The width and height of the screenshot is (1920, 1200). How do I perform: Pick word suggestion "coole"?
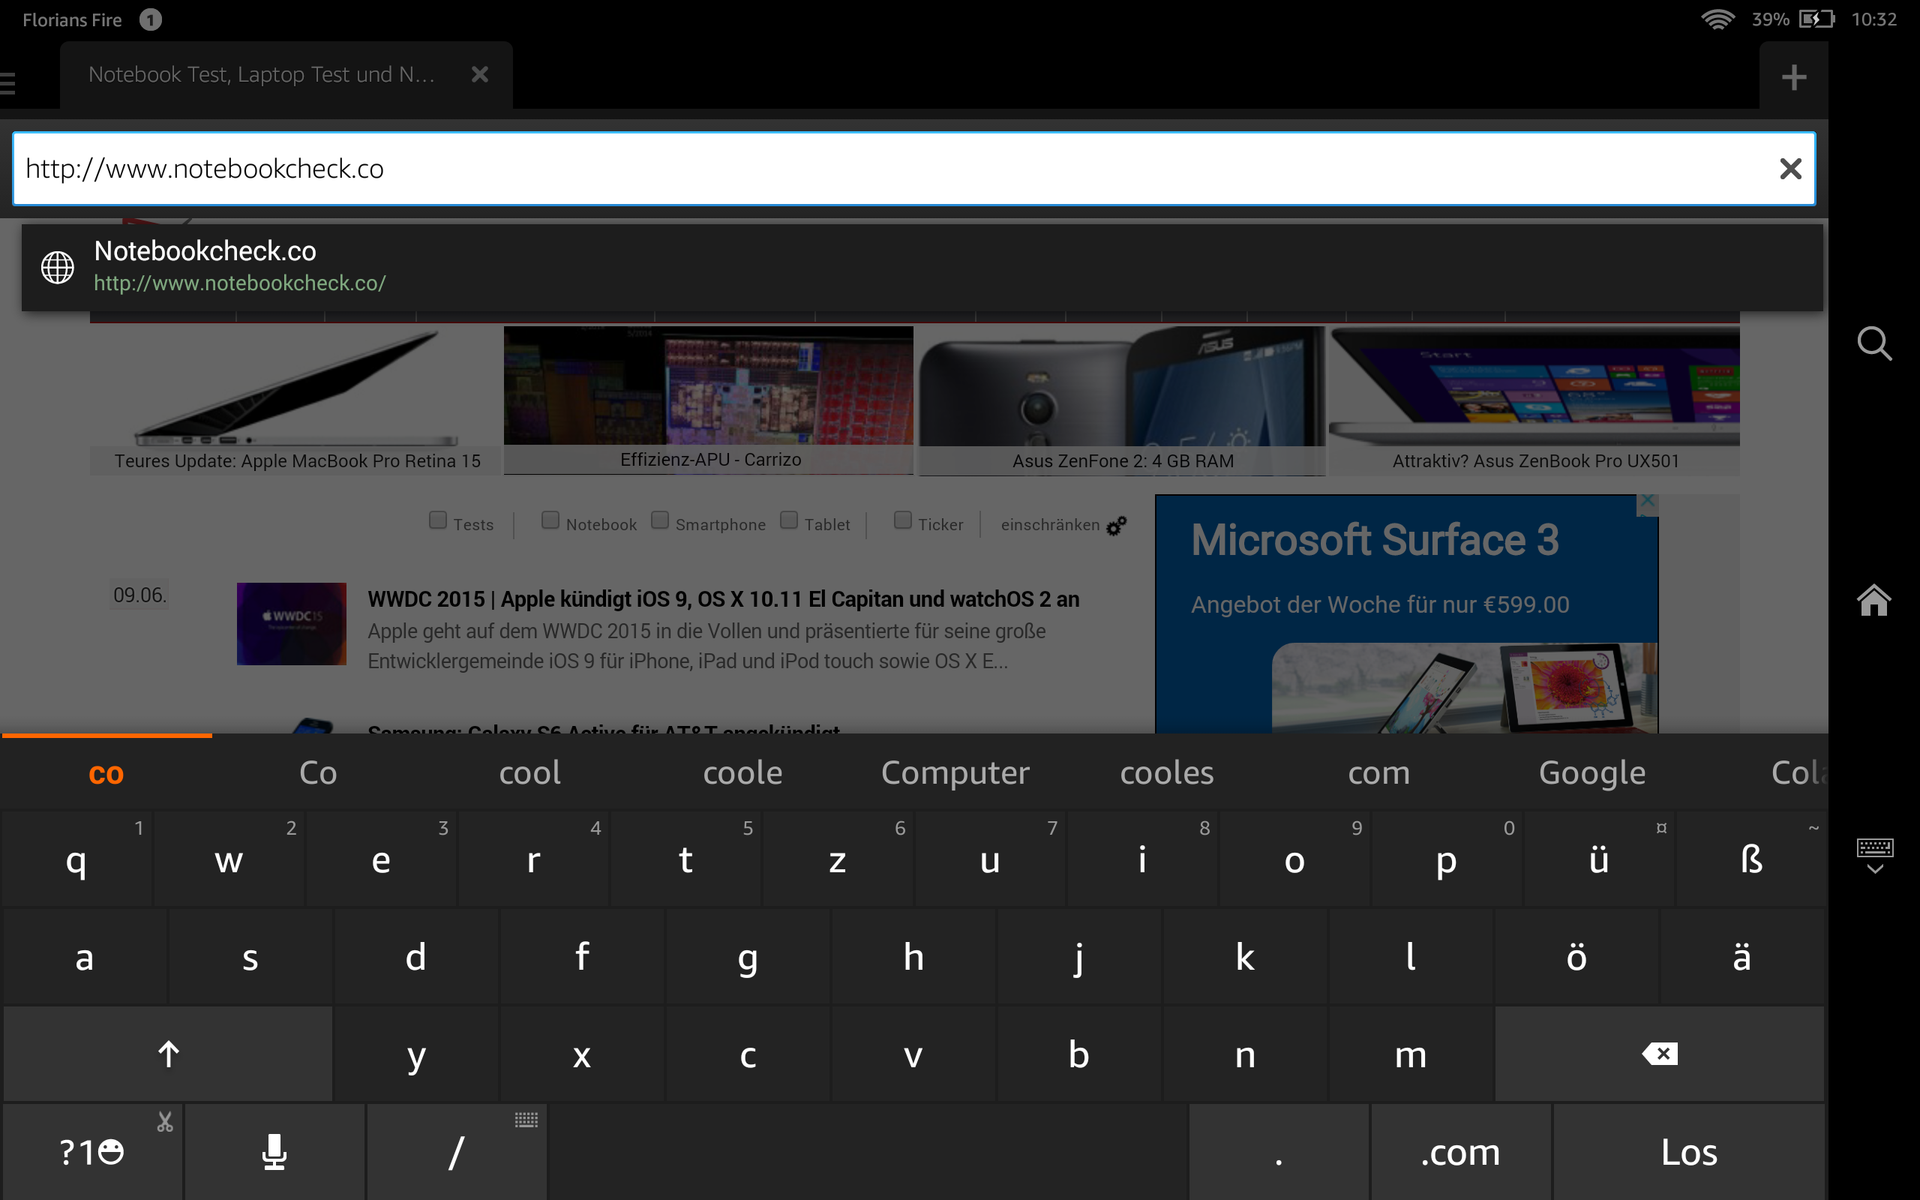click(x=743, y=773)
